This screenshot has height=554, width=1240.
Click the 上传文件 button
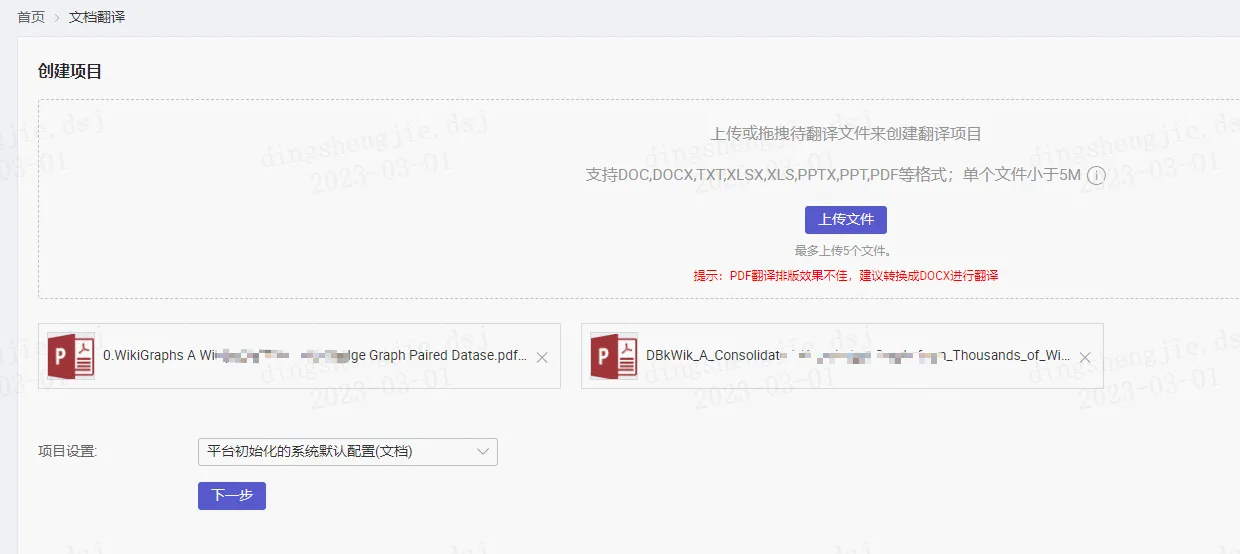[846, 220]
